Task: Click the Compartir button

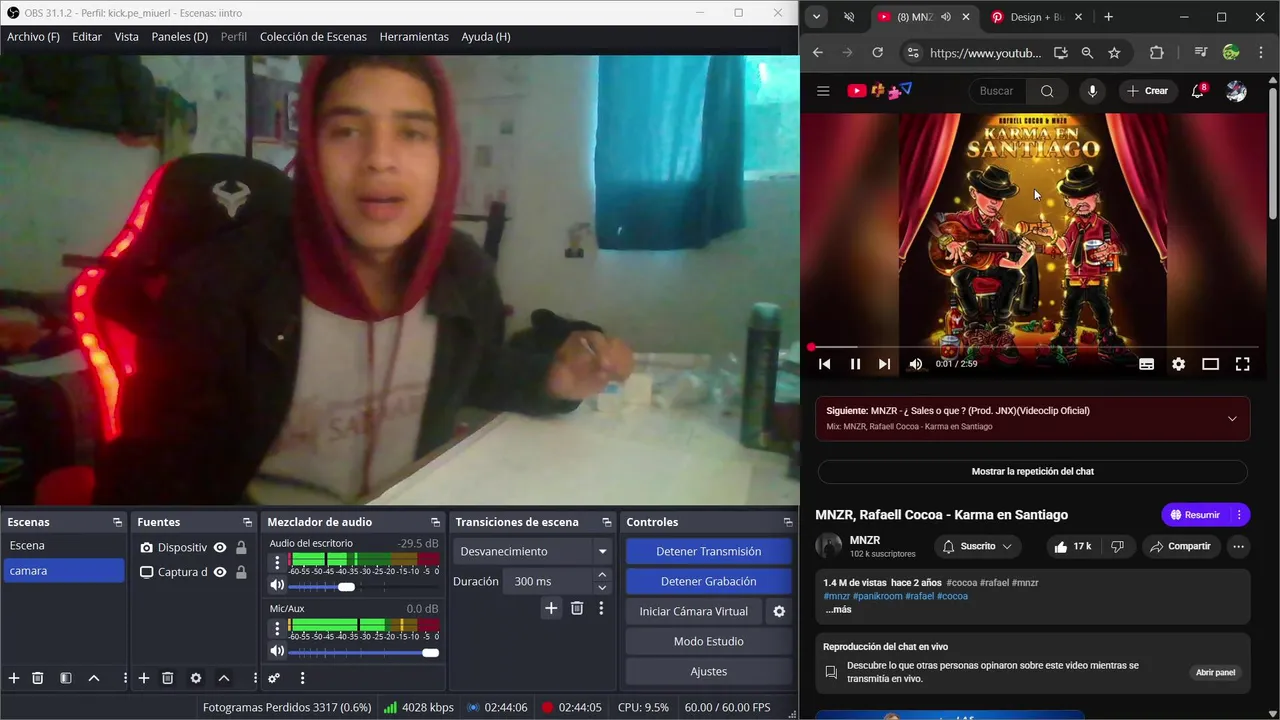Action: pyautogui.click(x=1179, y=546)
